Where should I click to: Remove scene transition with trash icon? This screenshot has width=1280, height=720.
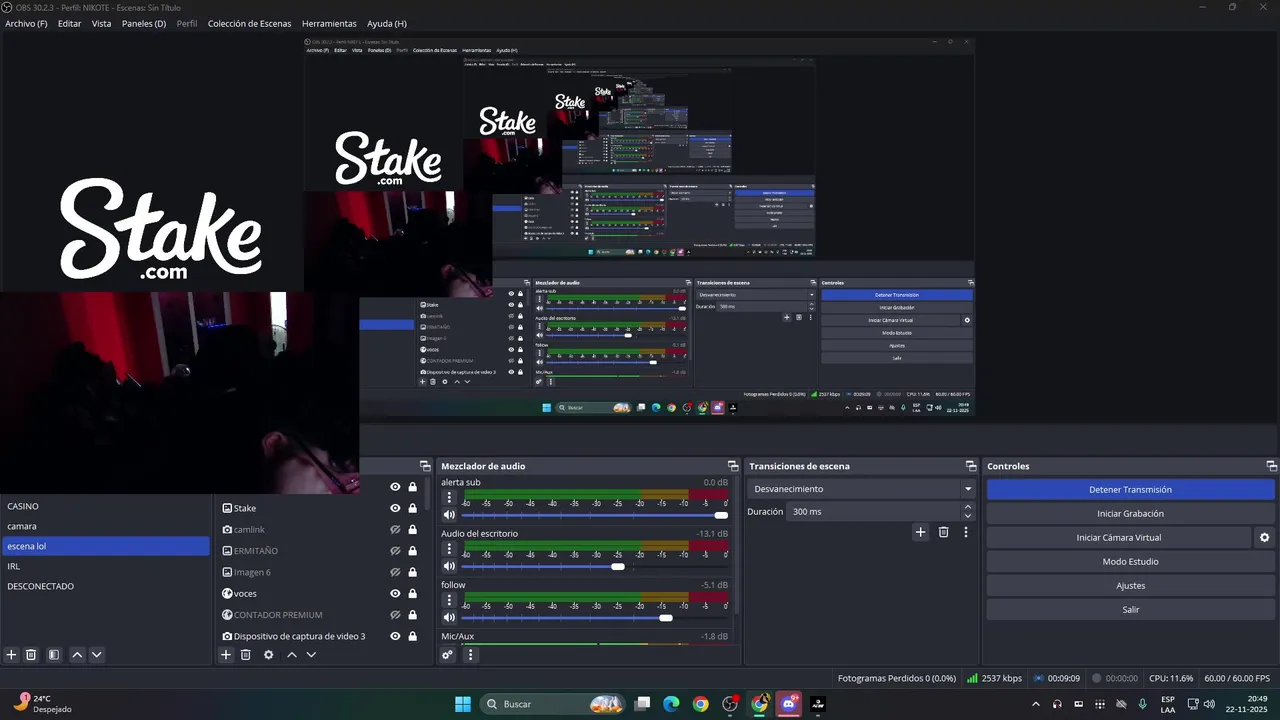tap(943, 532)
